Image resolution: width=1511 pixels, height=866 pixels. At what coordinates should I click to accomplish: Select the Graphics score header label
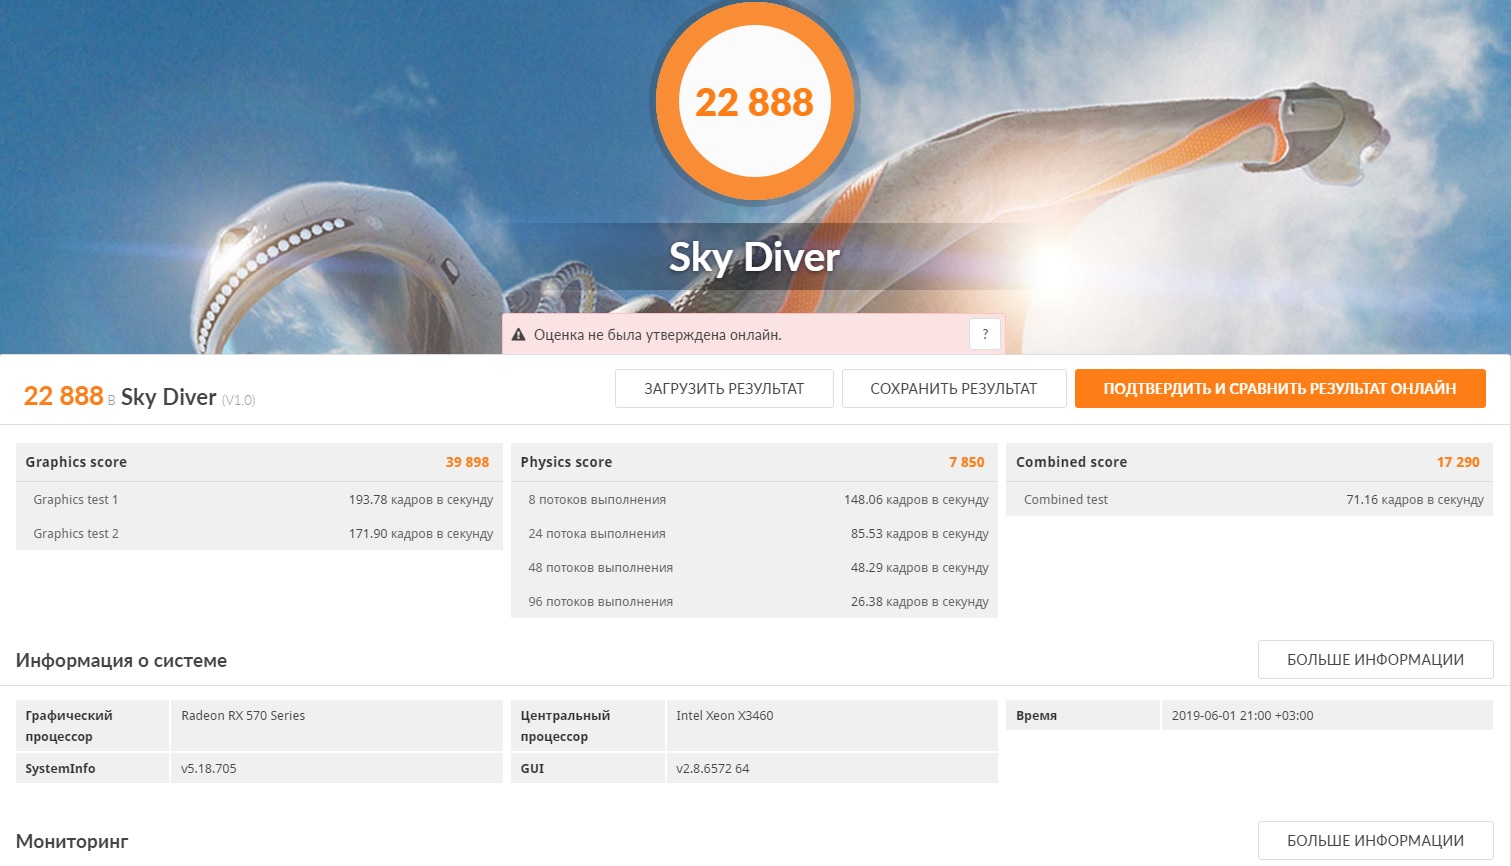[76, 462]
